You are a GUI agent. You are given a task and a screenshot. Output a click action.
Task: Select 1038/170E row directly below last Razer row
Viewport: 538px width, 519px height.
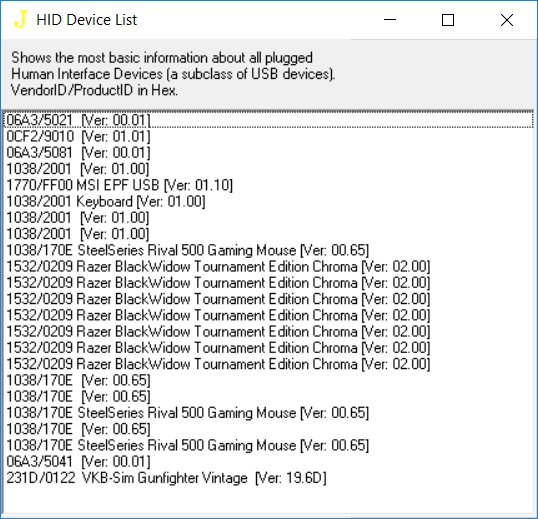[269, 380]
